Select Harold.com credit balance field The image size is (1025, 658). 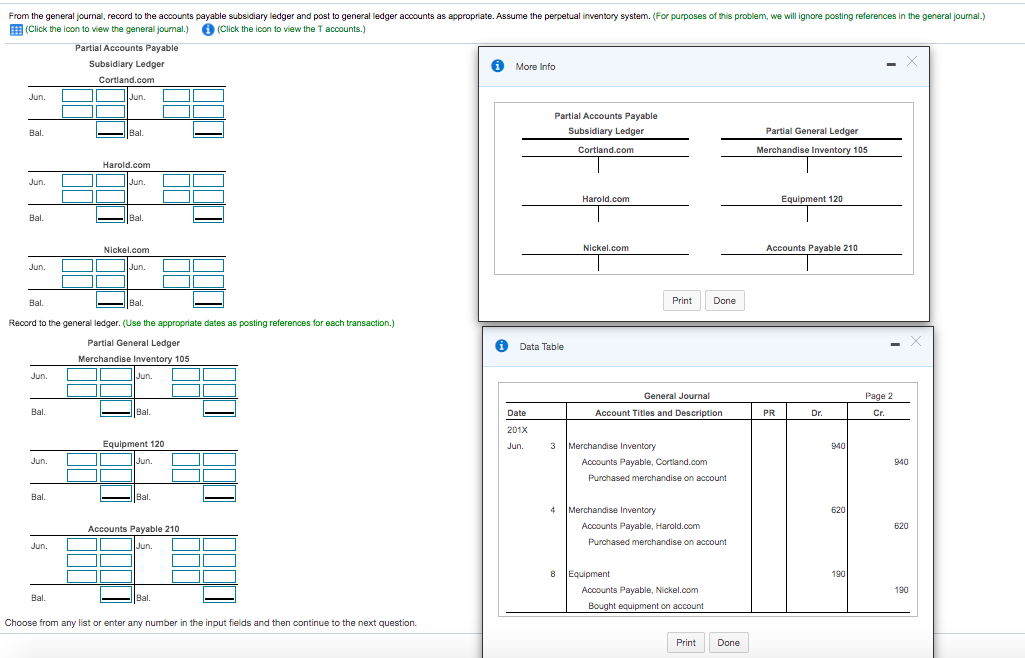point(209,214)
